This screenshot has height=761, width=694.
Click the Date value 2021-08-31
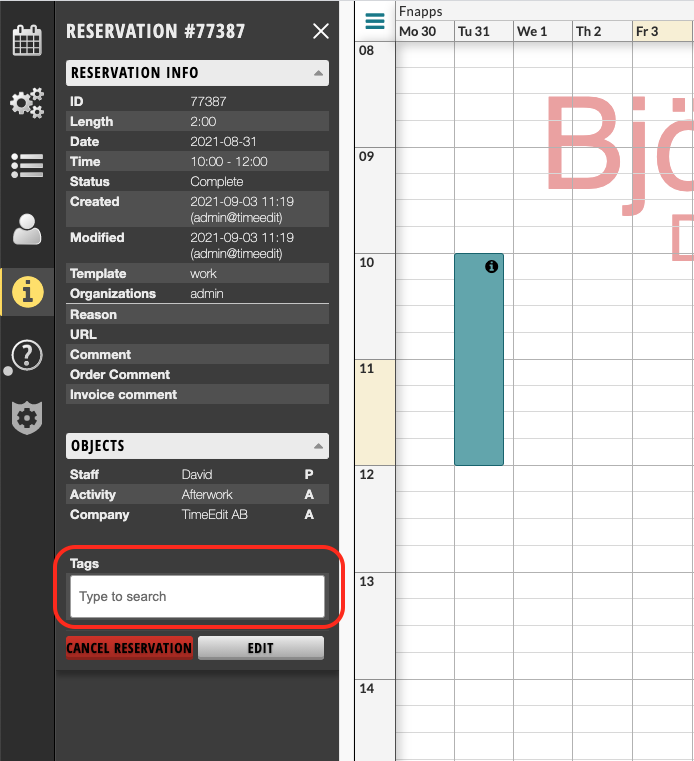click(223, 142)
